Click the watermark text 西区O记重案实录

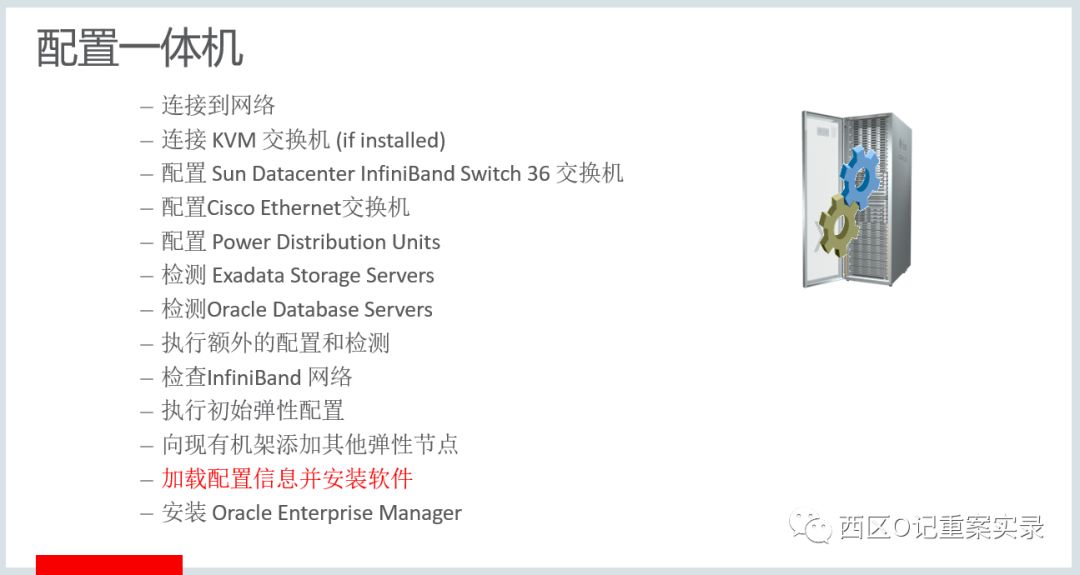[942, 528]
